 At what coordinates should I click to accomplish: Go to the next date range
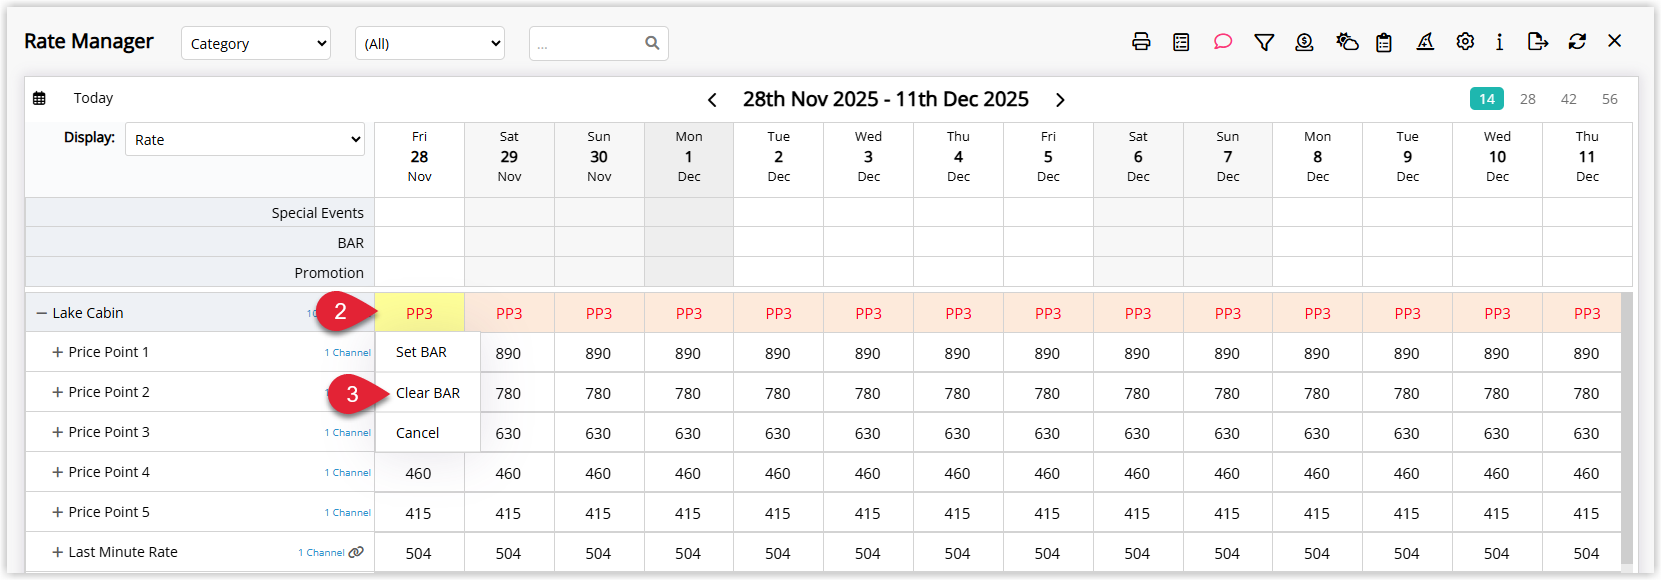[x=1060, y=100]
